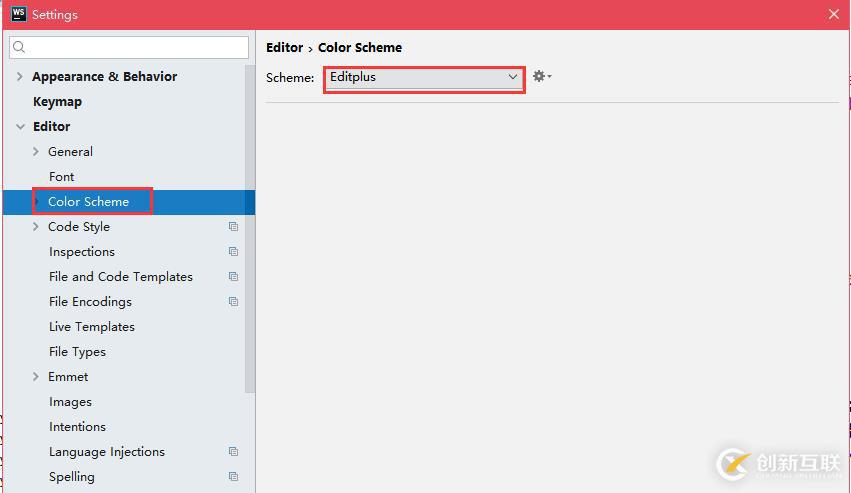Click the copy icon beside Code Style
851x493 pixels.
pyautogui.click(x=233, y=226)
